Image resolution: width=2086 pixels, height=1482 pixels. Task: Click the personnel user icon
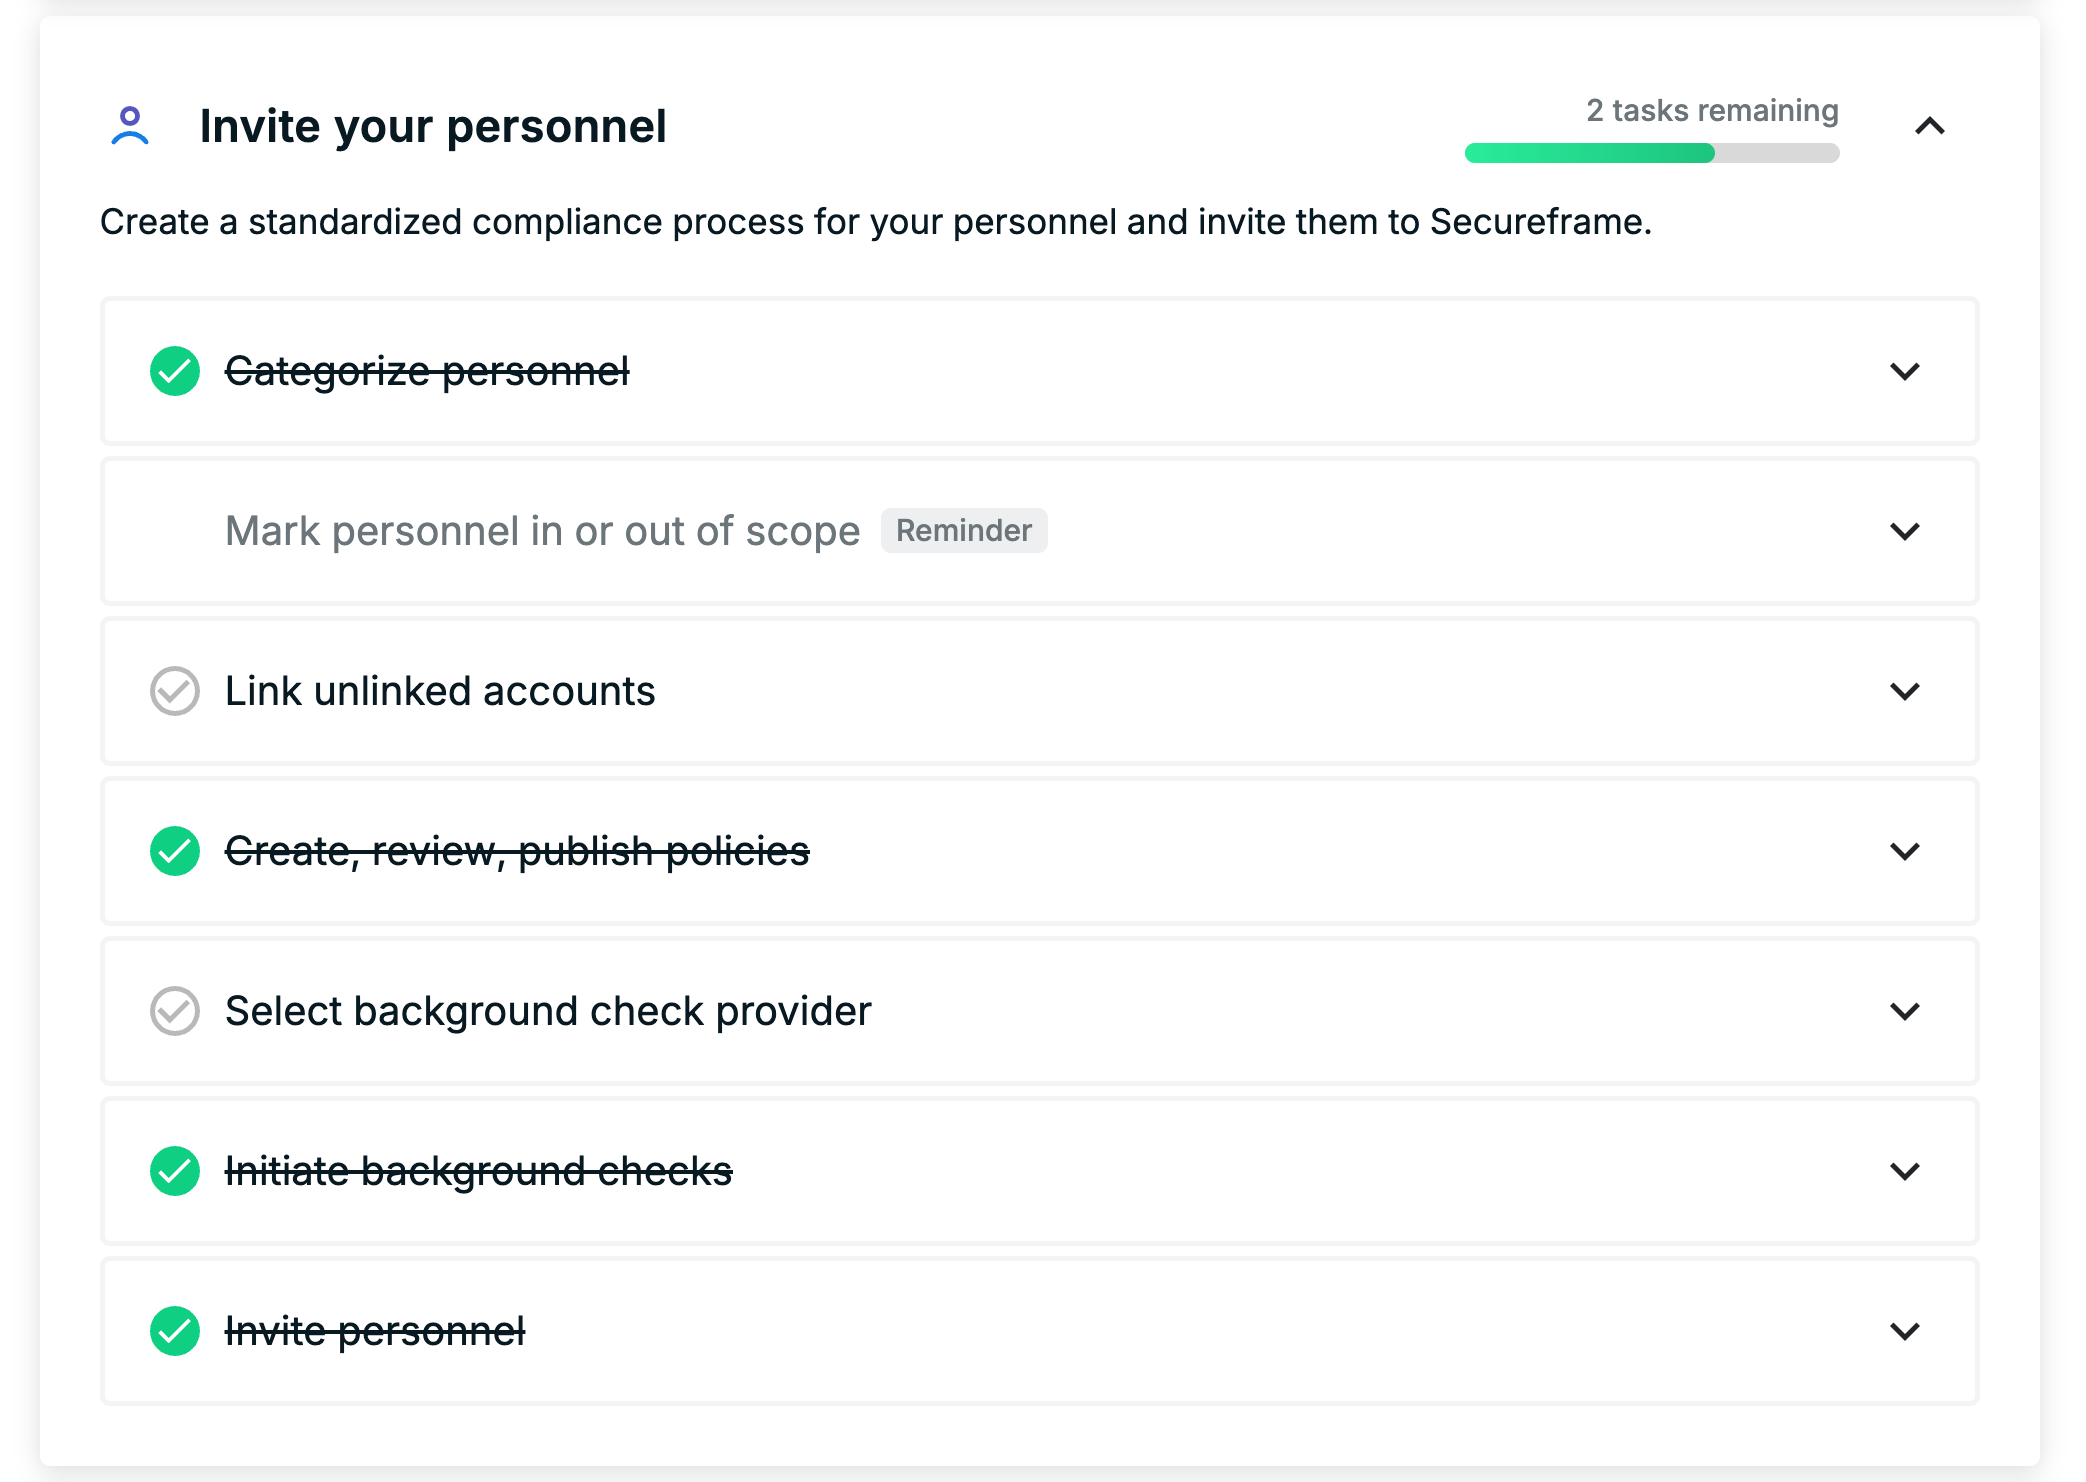coord(130,126)
